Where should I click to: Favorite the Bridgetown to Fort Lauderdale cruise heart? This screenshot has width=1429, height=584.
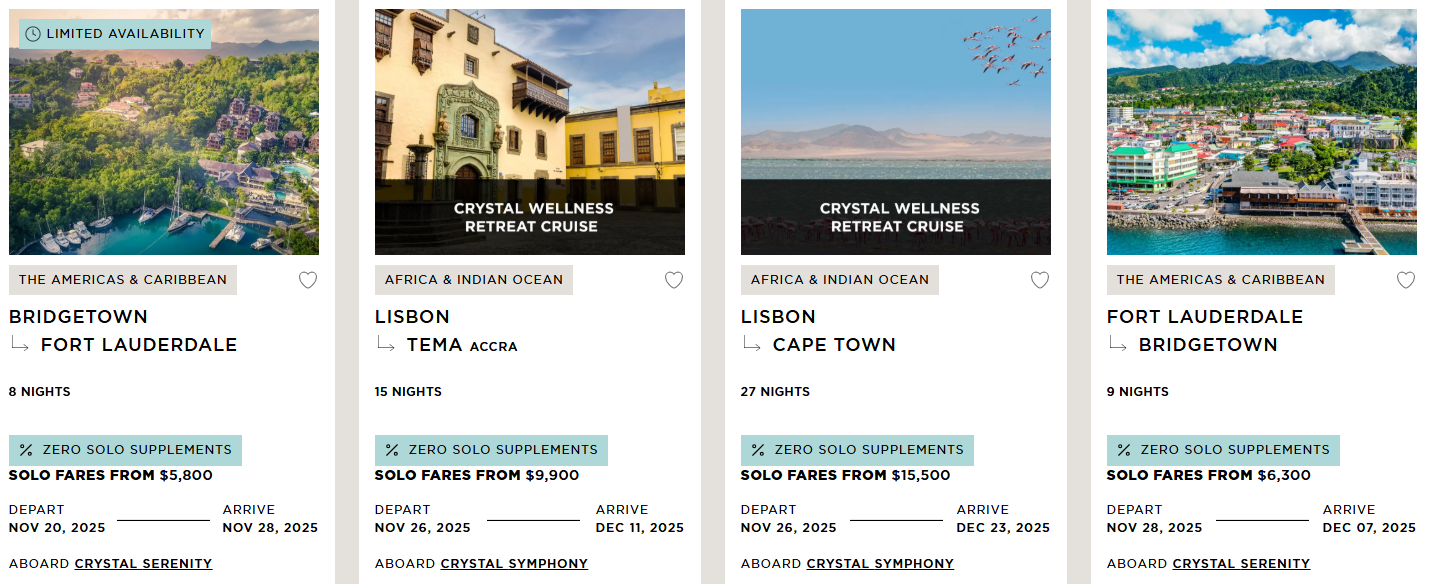[308, 280]
